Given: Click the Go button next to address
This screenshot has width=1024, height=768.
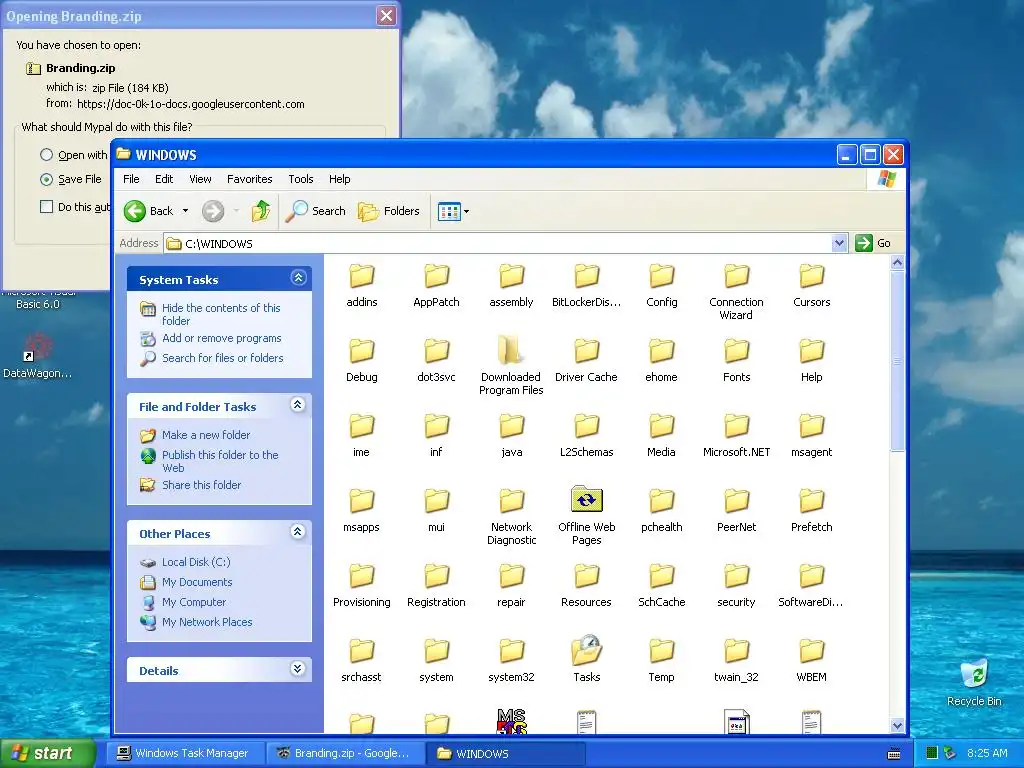Looking at the screenshot, I should [873, 243].
